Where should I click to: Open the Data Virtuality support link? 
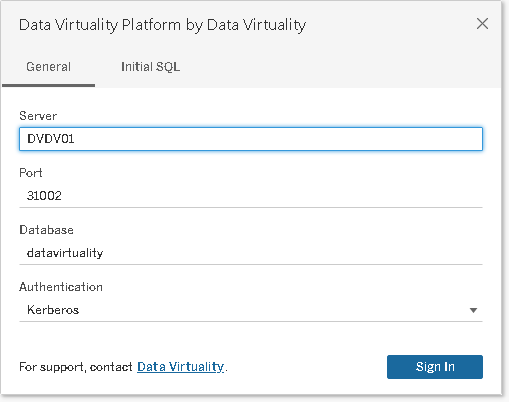click(180, 367)
